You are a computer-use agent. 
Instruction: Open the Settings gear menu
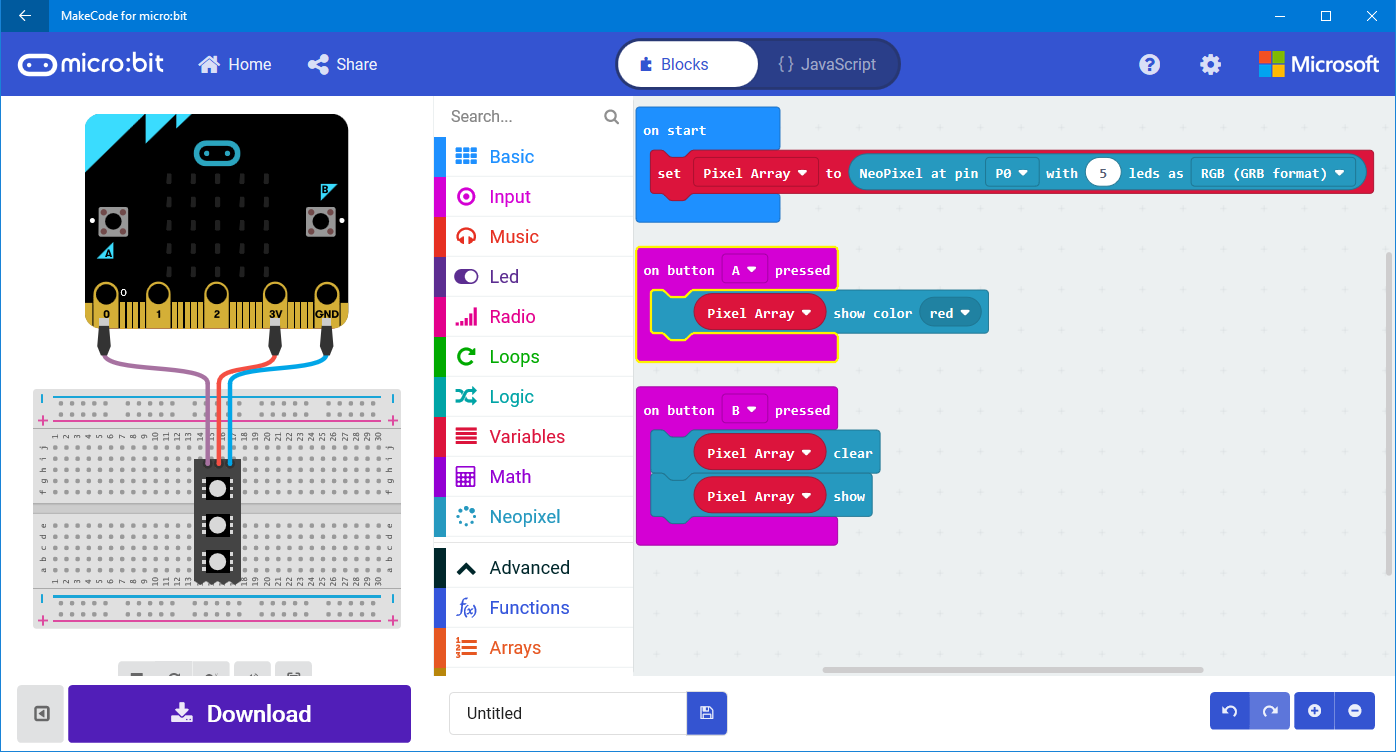point(1210,64)
